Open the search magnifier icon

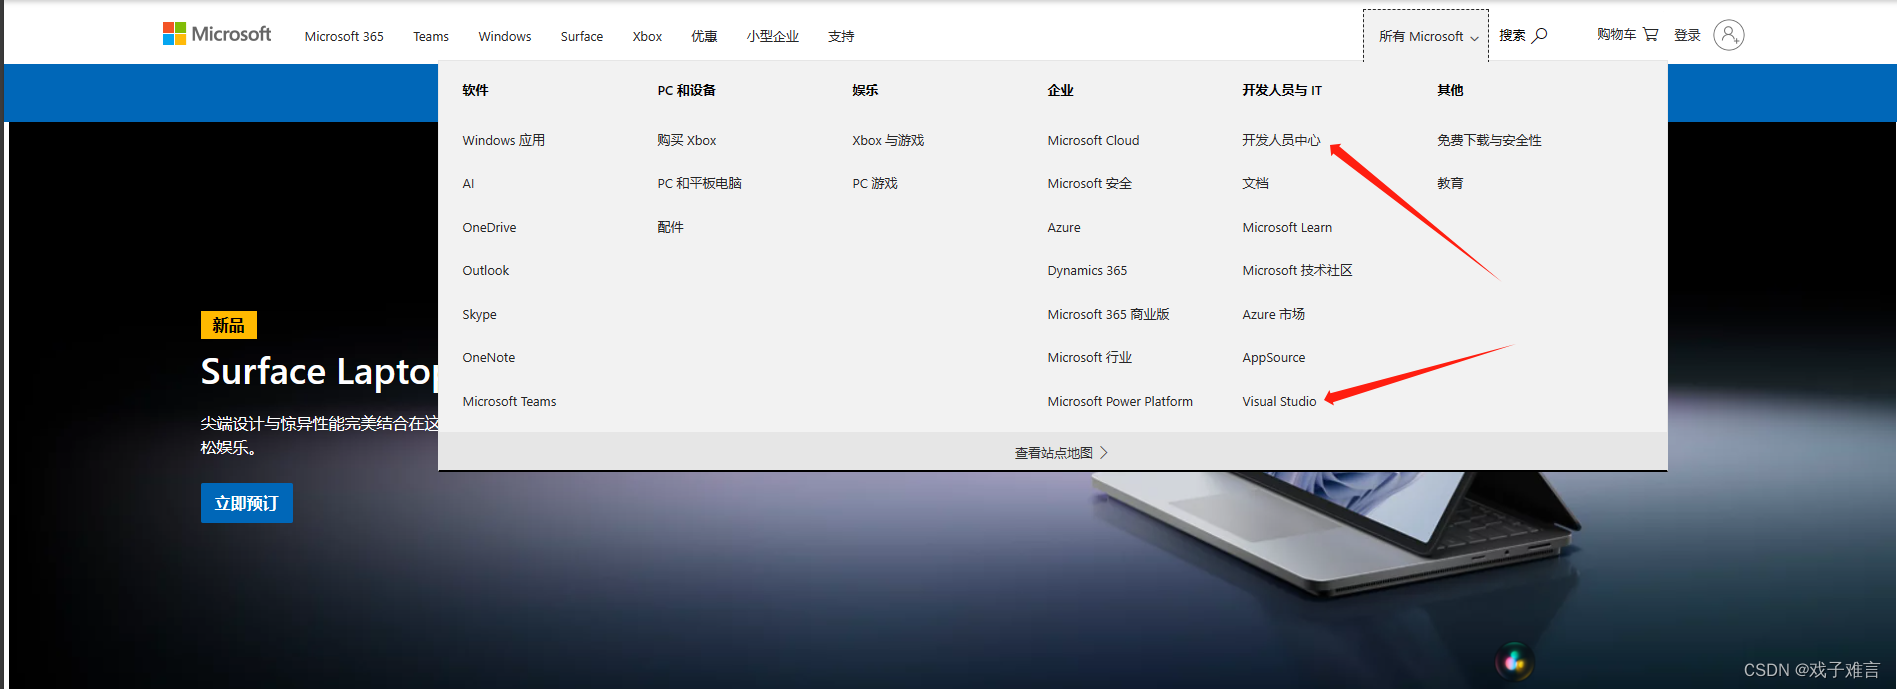tap(1540, 35)
